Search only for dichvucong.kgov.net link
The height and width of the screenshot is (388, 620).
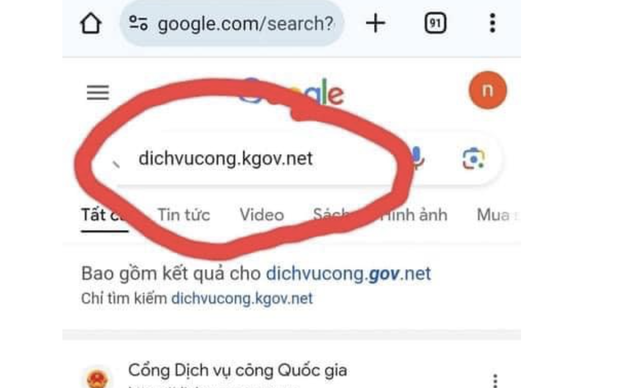(x=242, y=299)
